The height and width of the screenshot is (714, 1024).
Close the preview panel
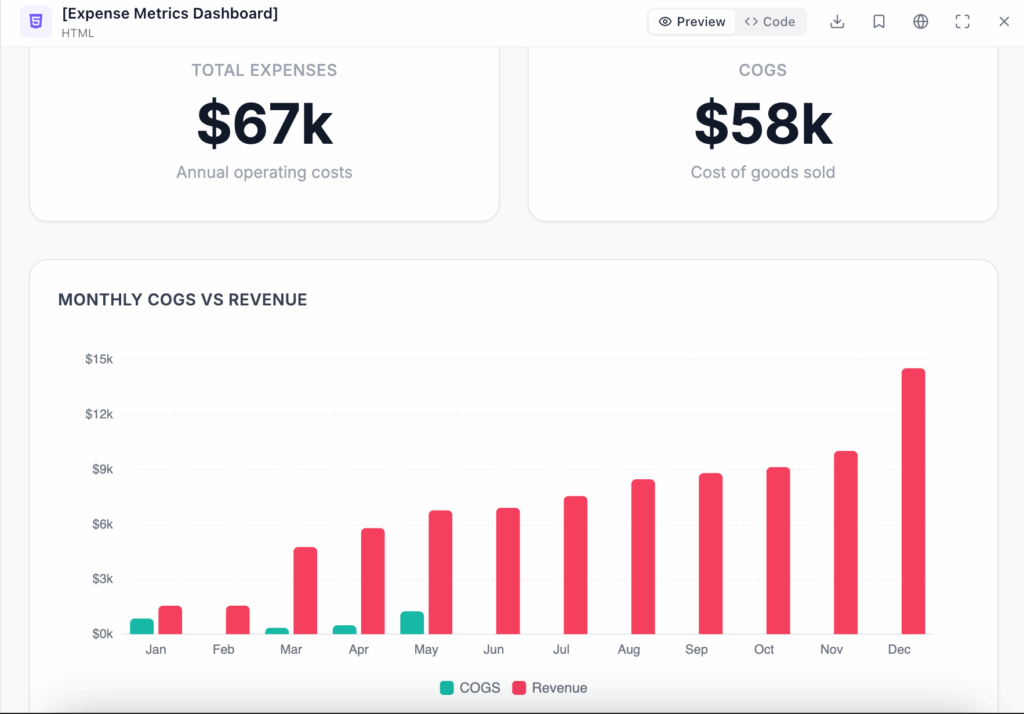1004,22
